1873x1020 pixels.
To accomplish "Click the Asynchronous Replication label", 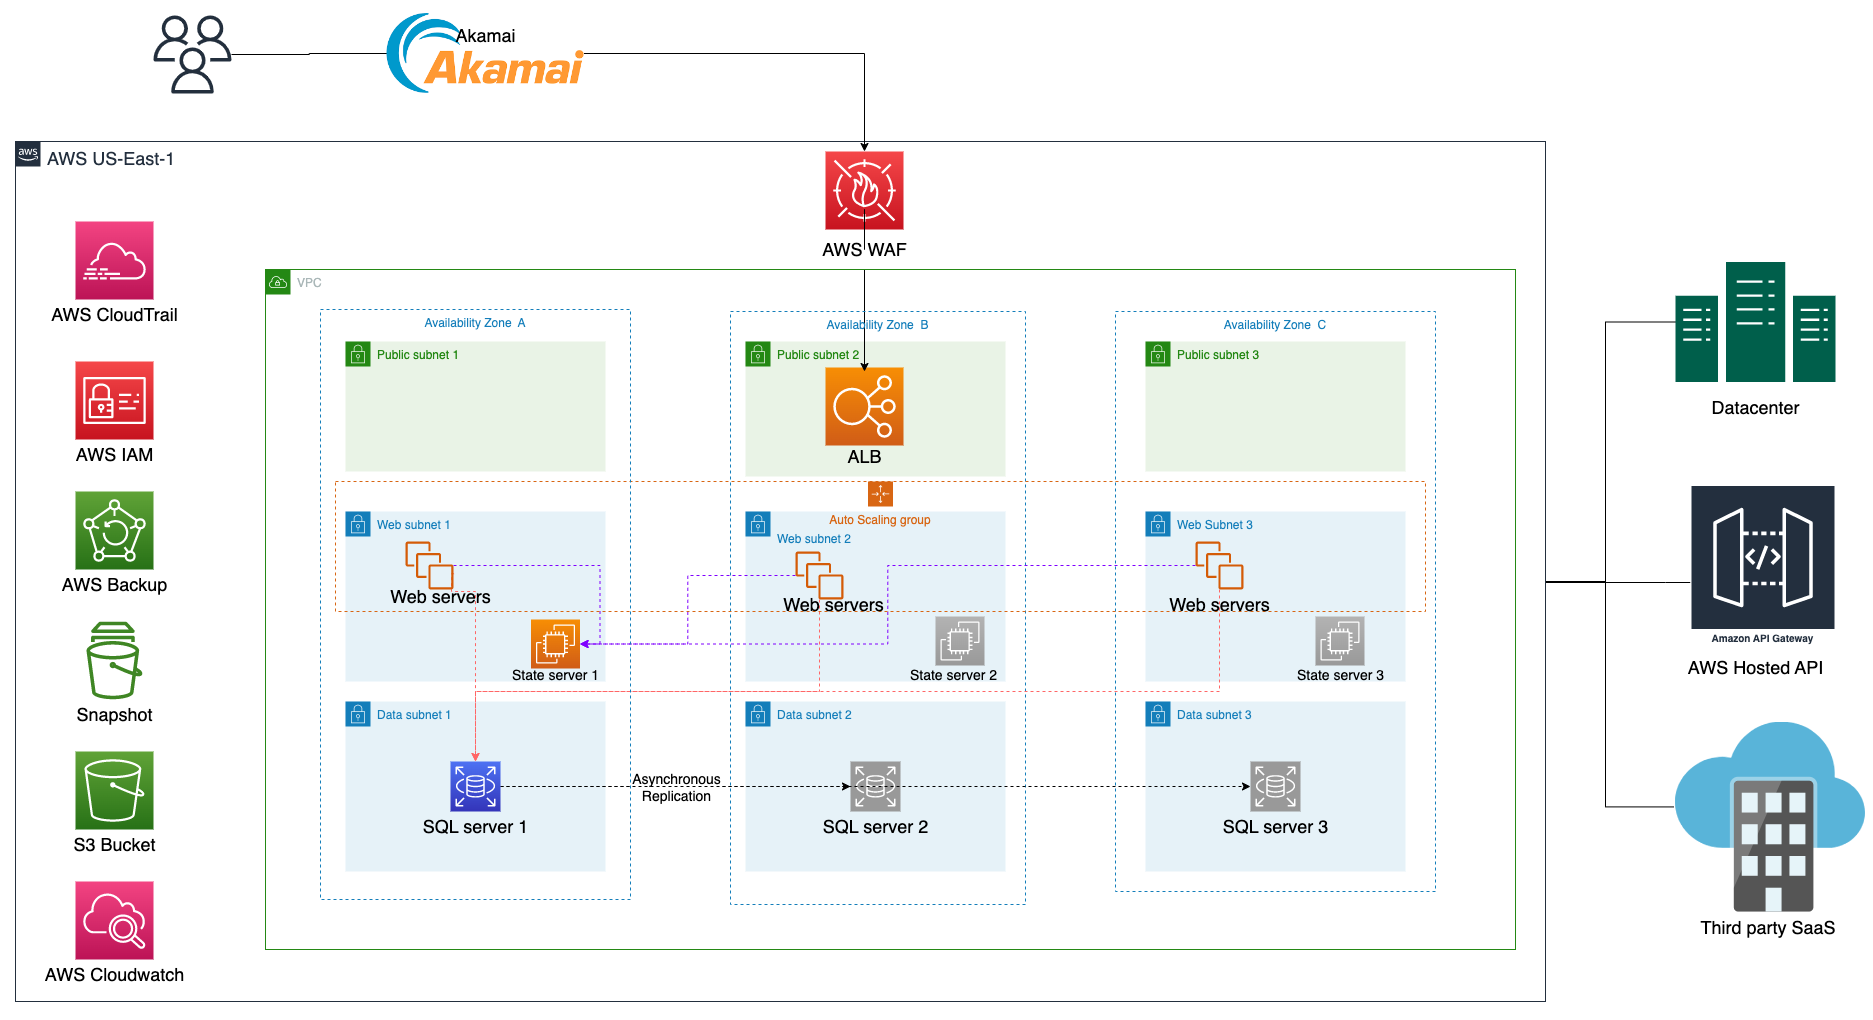I will pyautogui.click(x=676, y=788).
